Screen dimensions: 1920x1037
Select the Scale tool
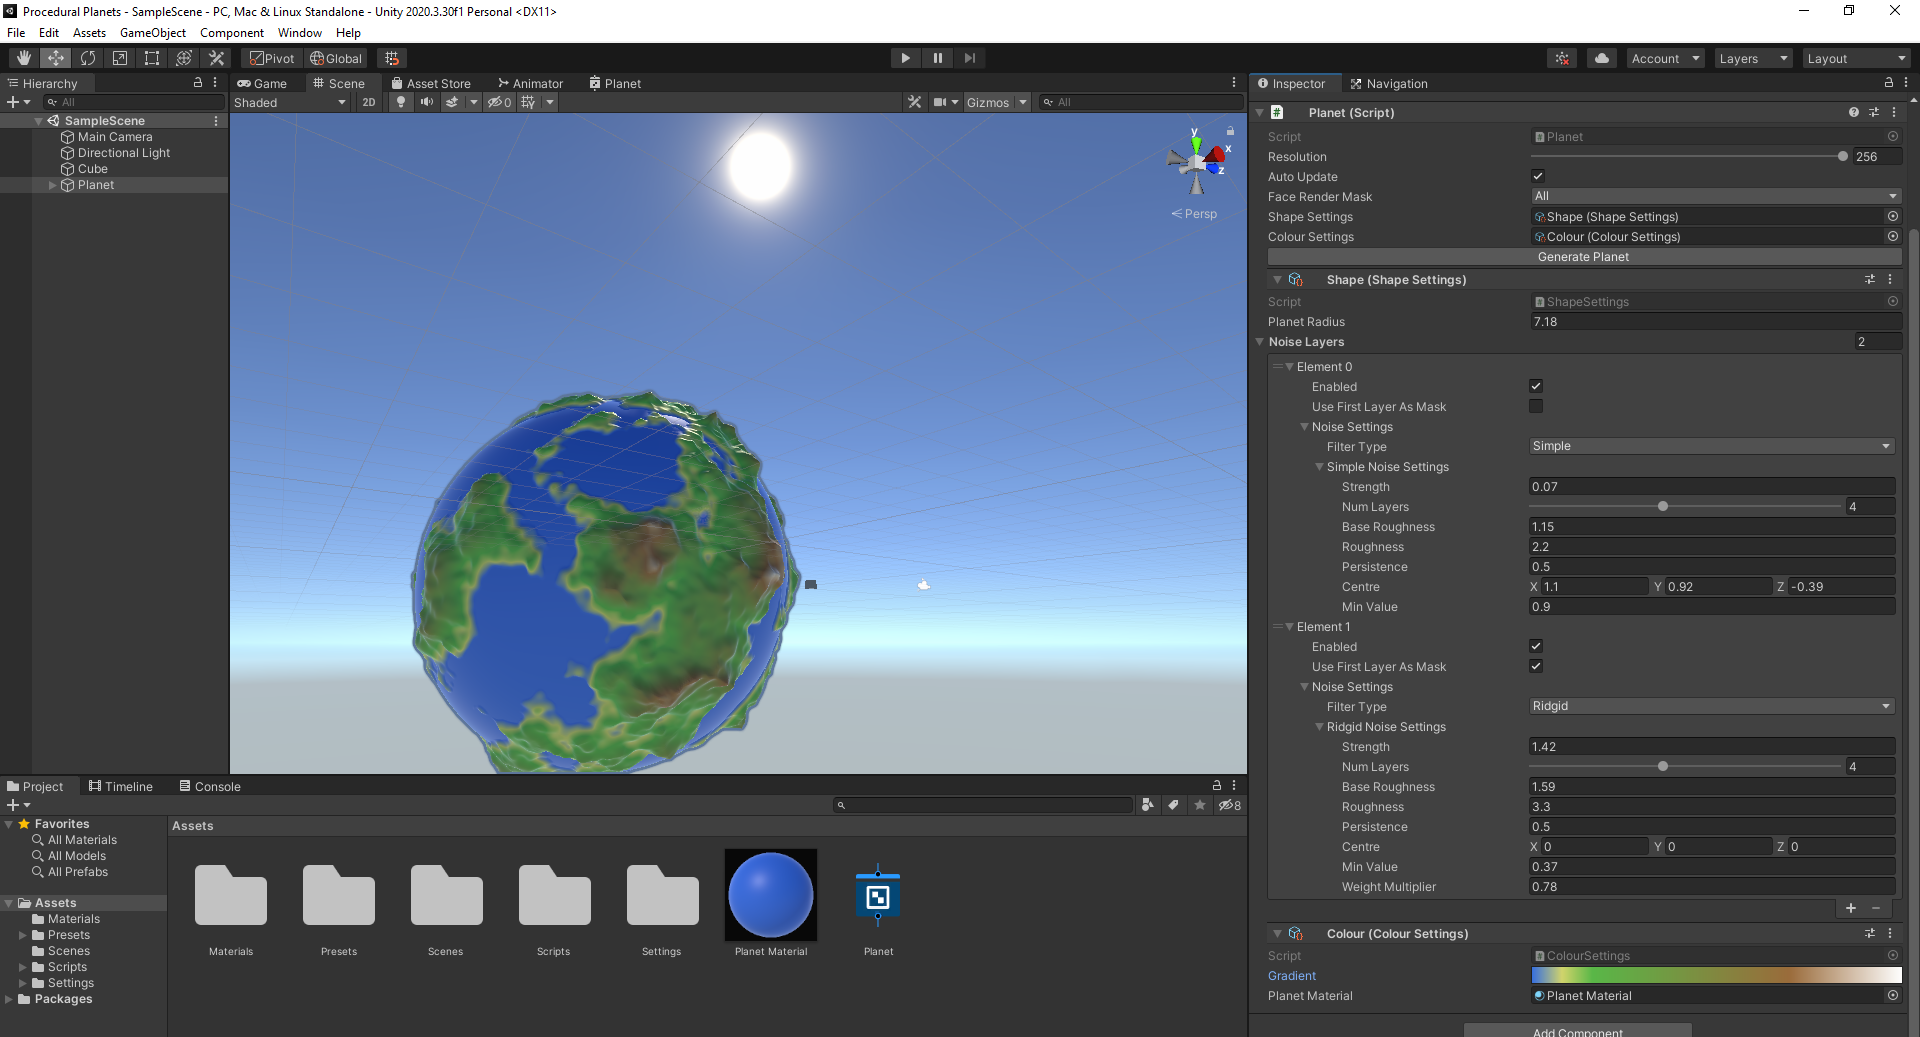(120, 57)
